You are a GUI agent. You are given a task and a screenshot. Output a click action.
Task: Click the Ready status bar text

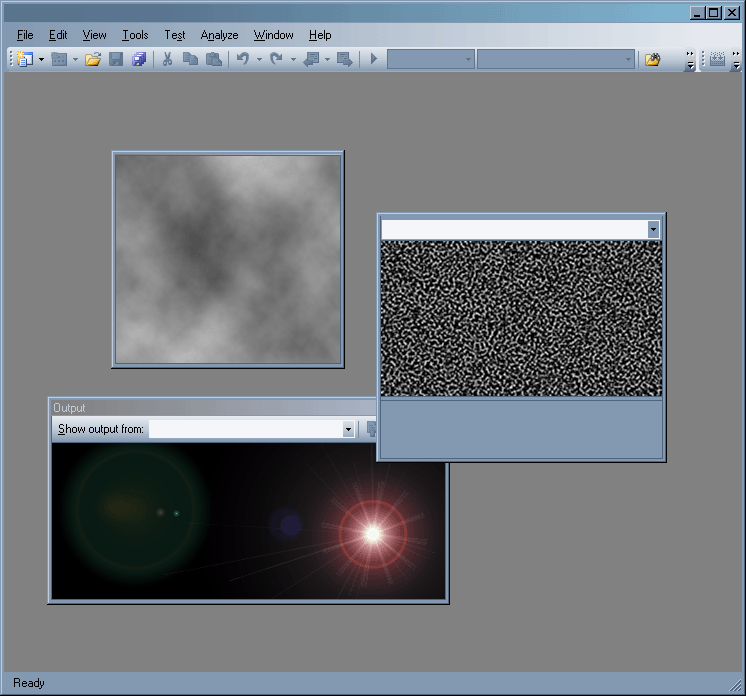(x=29, y=683)
